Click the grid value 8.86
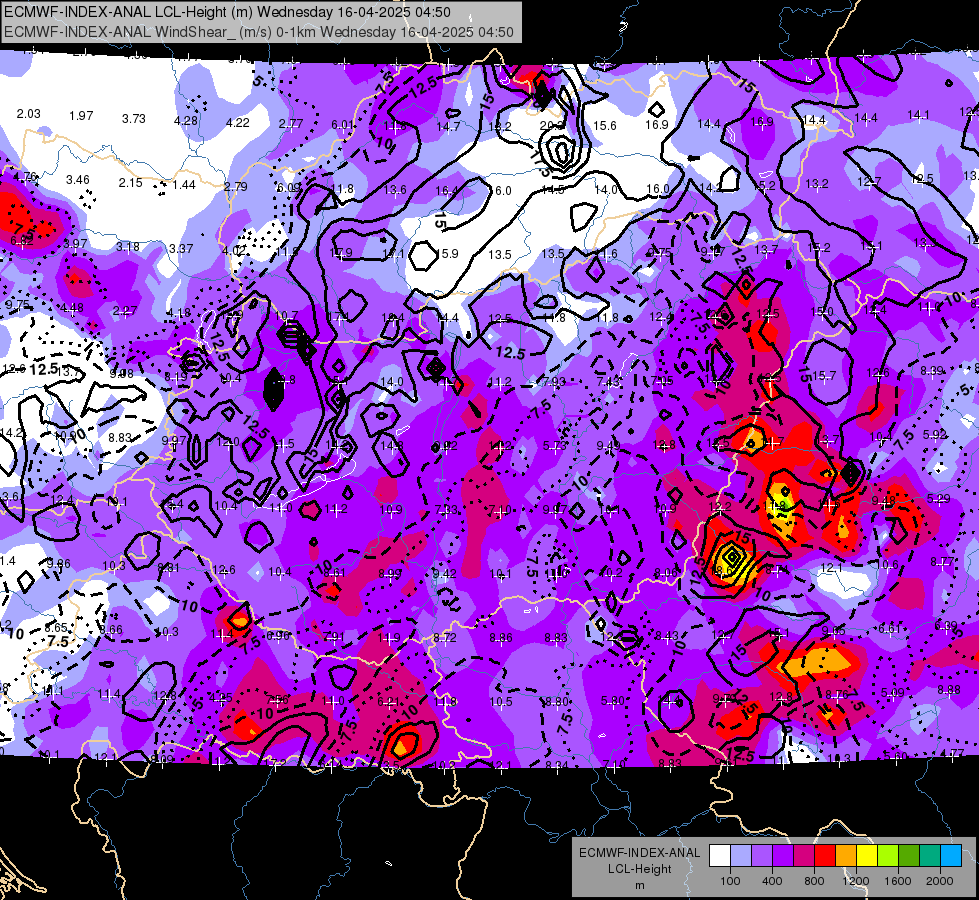 [501, 638]
